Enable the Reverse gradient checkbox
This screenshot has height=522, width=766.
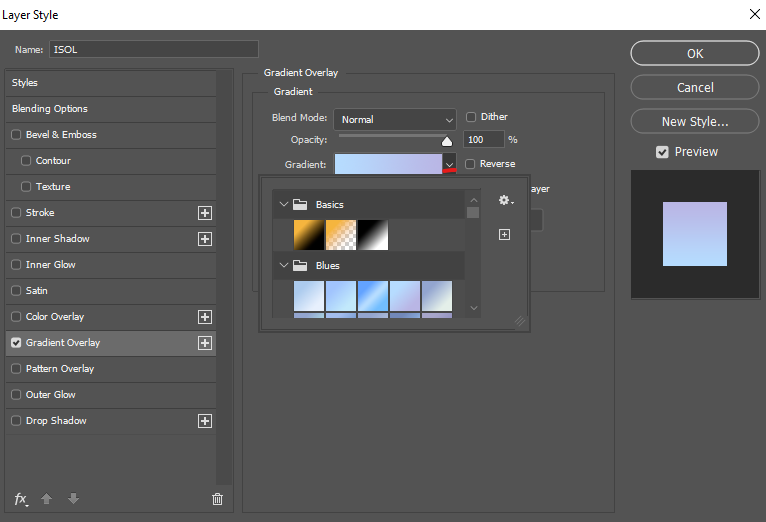pyautogui.click(x=470, y=164)
